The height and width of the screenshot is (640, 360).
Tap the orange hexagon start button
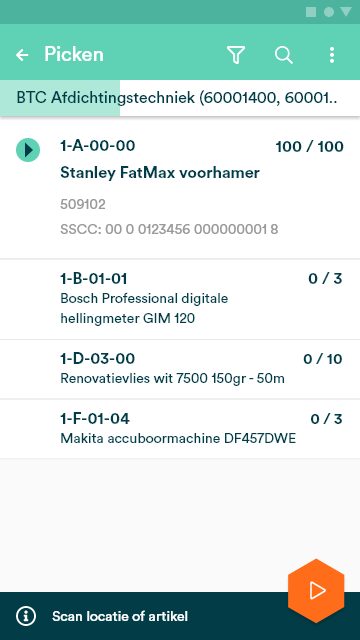pos(316,591)
